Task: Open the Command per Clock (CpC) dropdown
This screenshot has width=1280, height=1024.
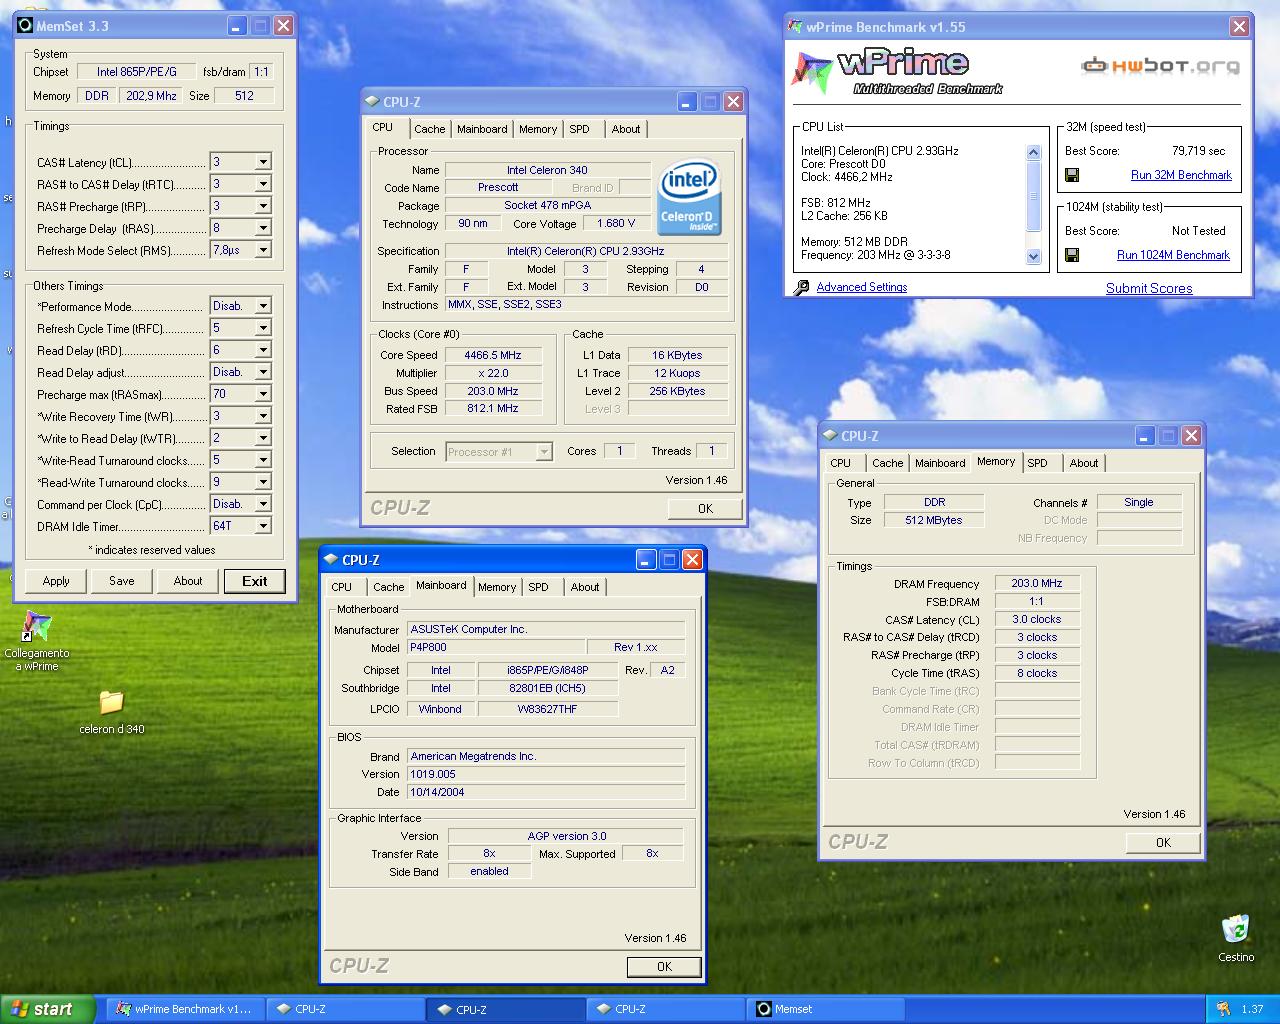Action: click(x=263, y=504)
